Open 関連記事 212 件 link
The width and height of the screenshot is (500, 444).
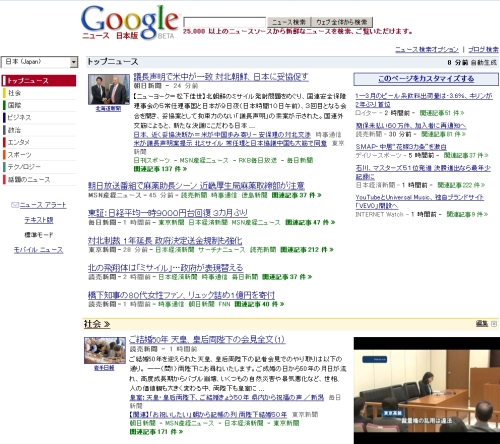pos(307,250)
